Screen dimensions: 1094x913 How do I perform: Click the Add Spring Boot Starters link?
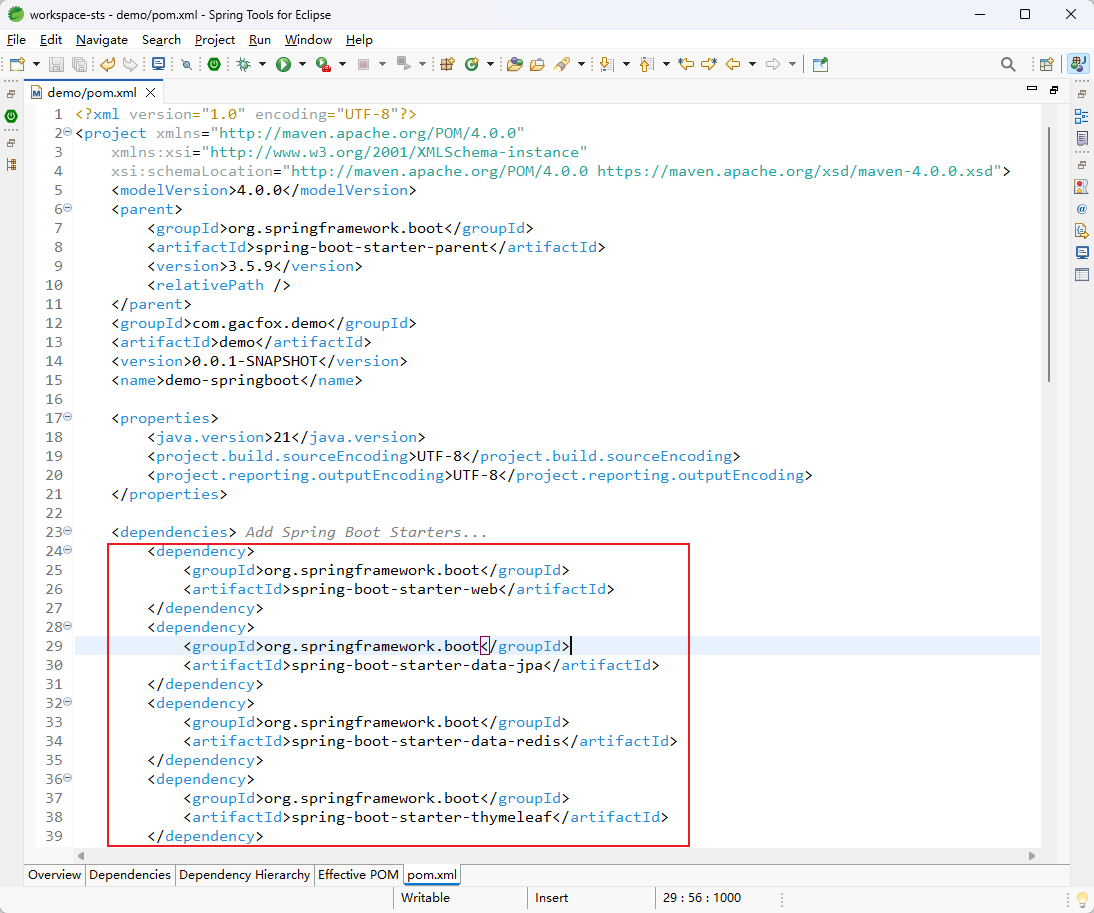(x=366, y=532)
